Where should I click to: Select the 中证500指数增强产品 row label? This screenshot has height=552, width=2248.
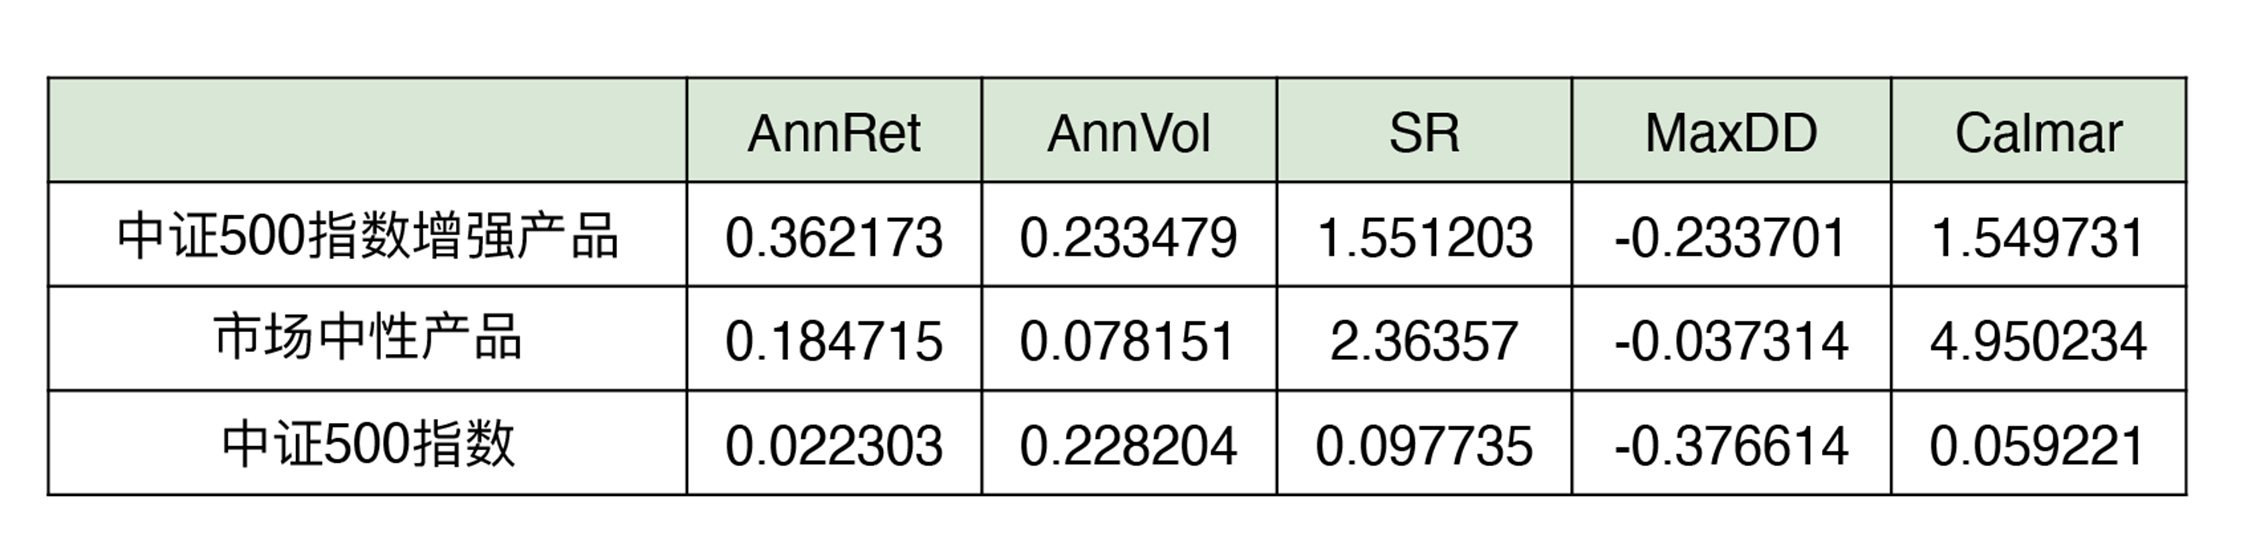367,238
